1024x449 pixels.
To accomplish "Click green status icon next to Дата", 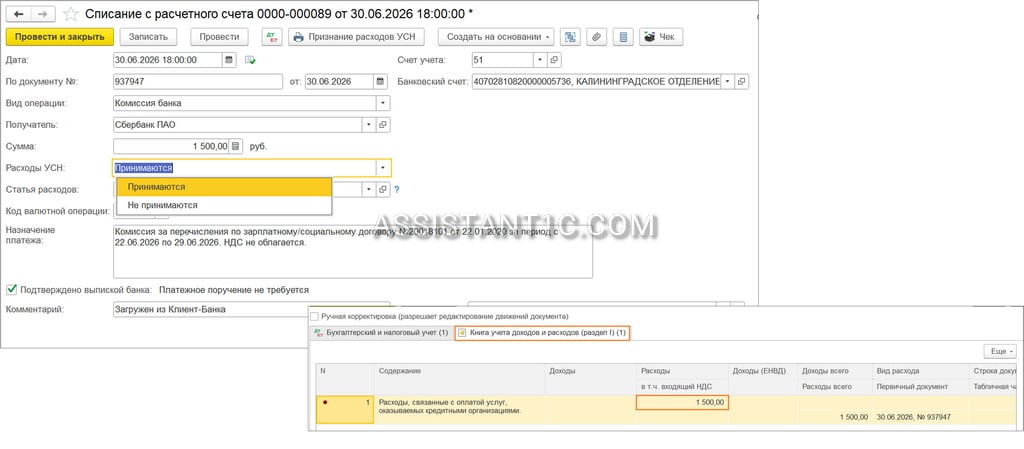I will tap(250, 60).
